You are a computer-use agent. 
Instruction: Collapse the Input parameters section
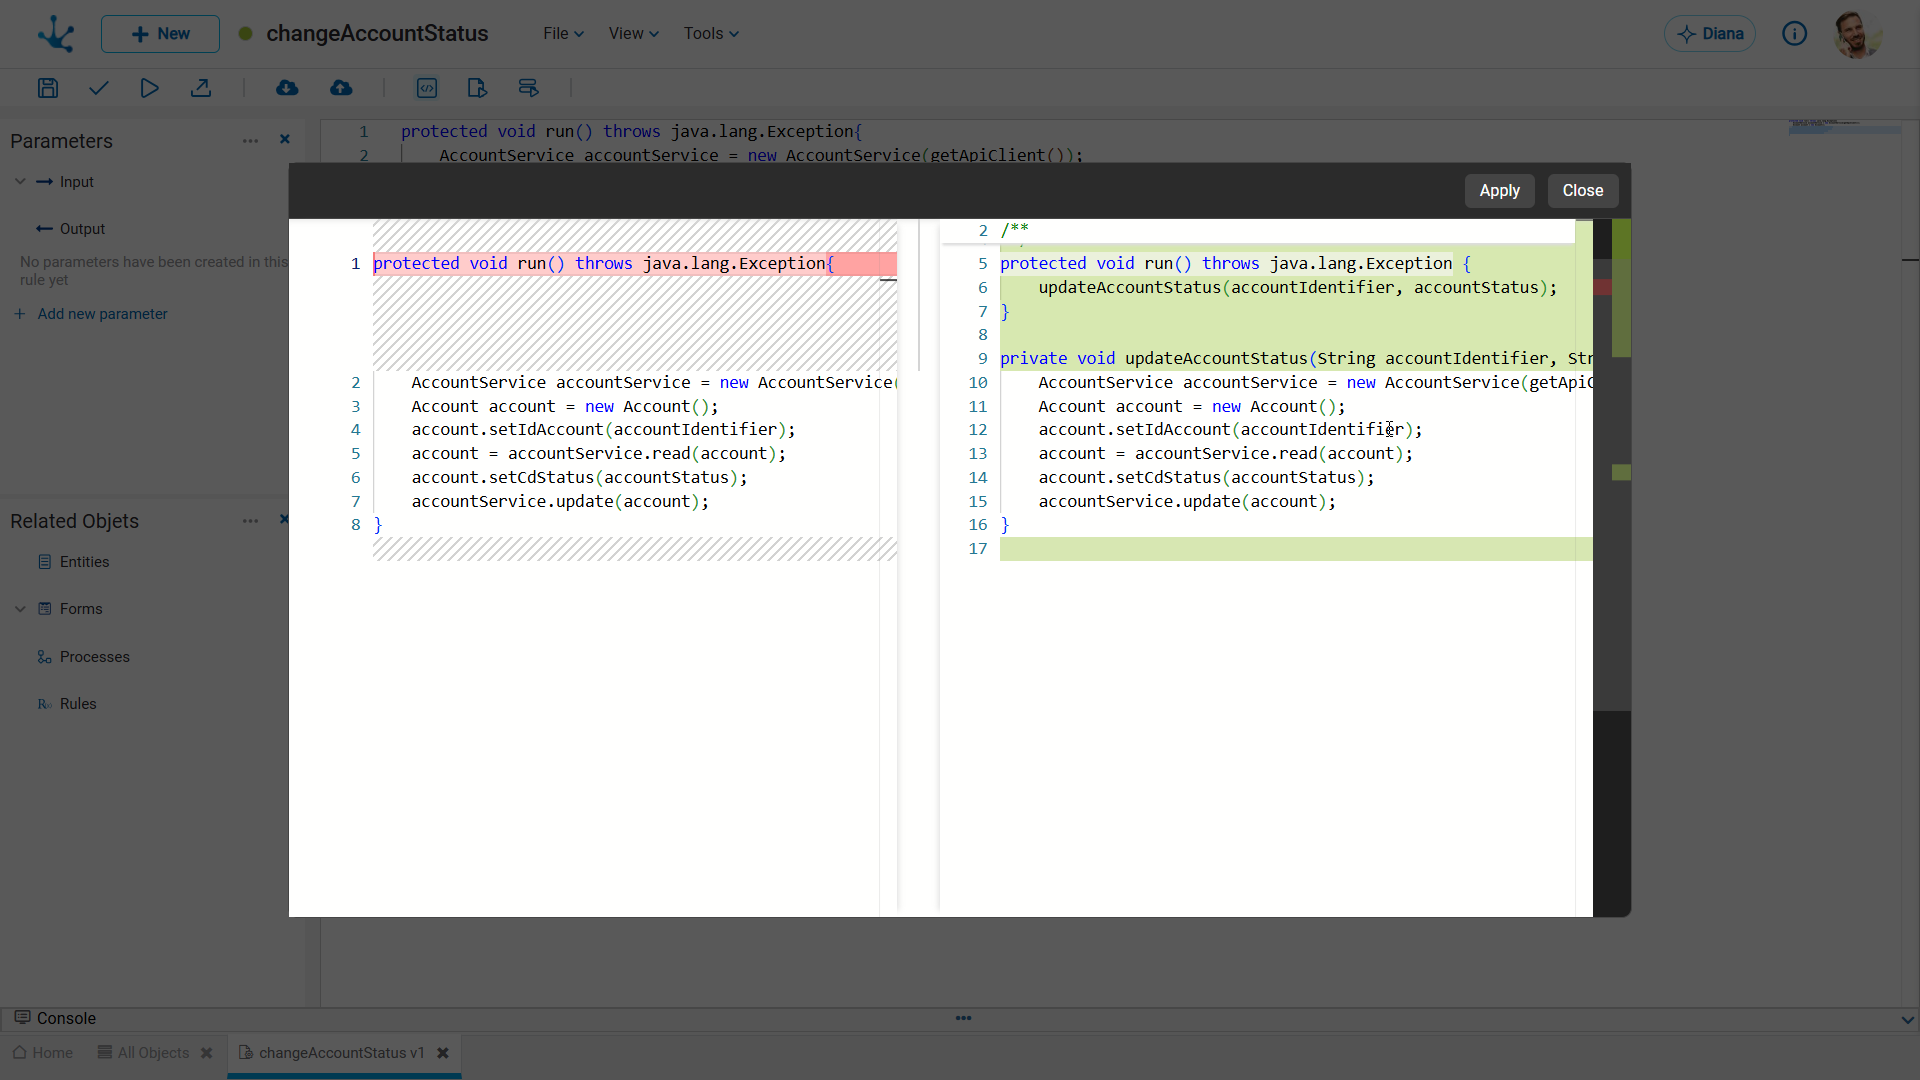pos(20,182)
